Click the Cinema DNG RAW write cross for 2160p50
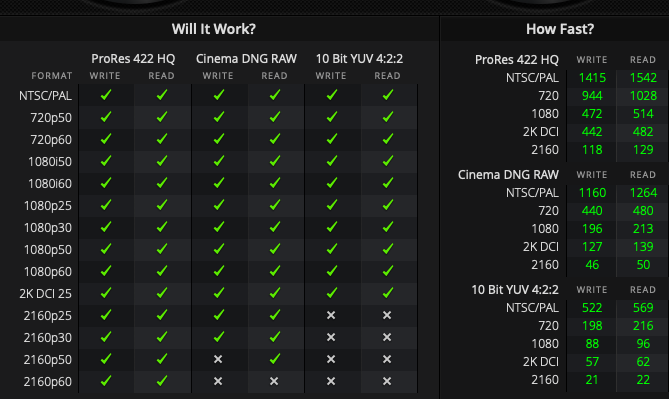 218,359
